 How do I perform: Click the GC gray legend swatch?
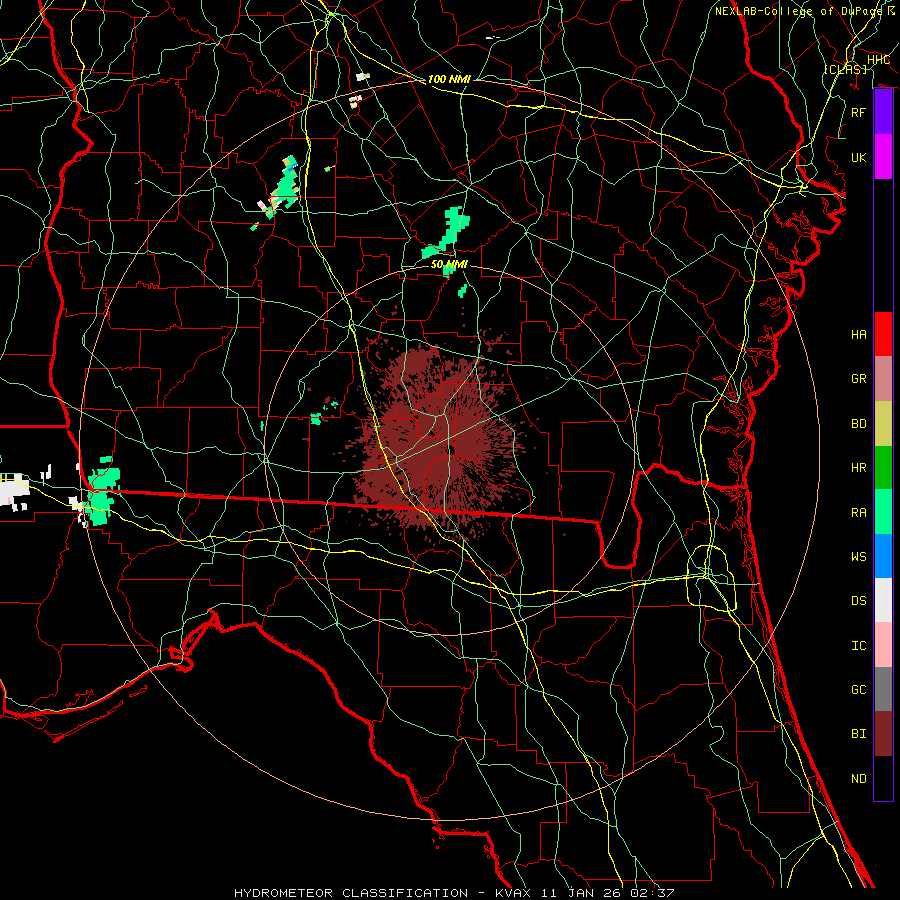883,689
